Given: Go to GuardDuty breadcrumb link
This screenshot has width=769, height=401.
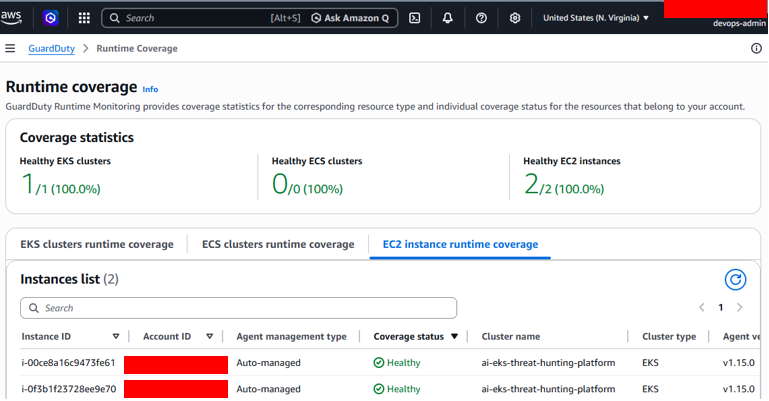Looking at the screenshot, I should point(51,49).
